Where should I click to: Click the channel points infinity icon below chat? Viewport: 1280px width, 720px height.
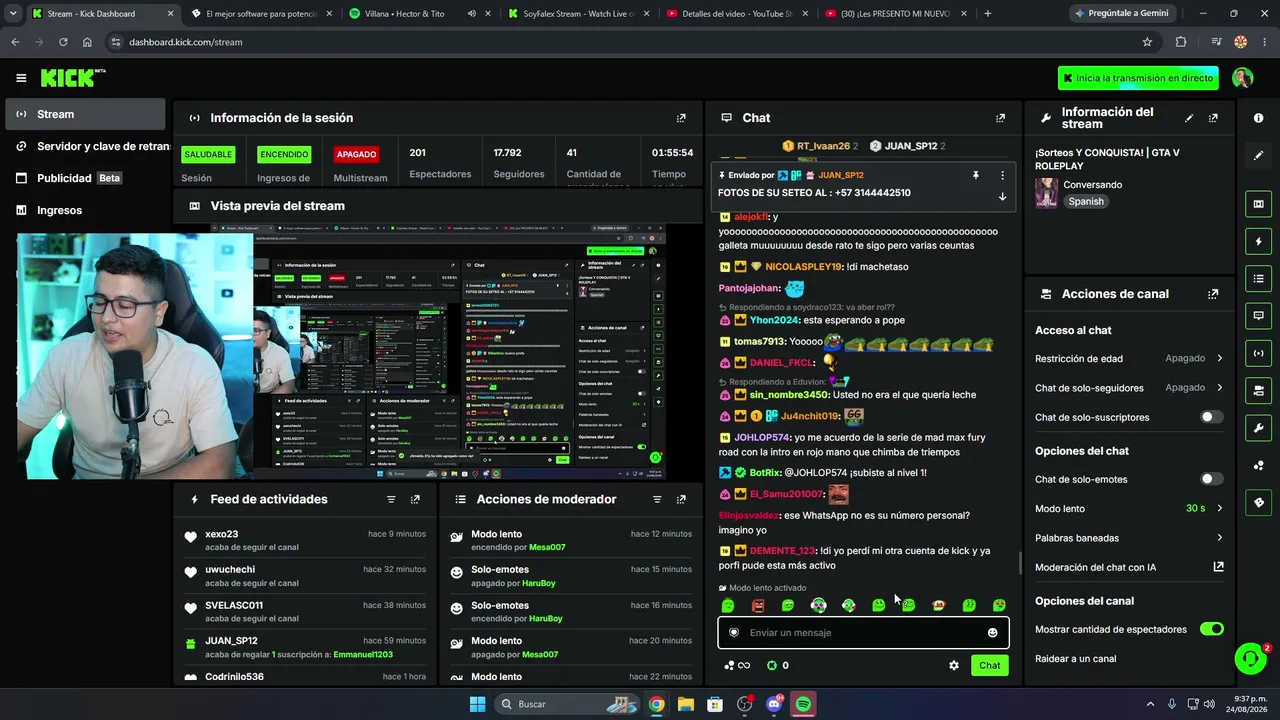pyautogui.click(x=738, y=665)
